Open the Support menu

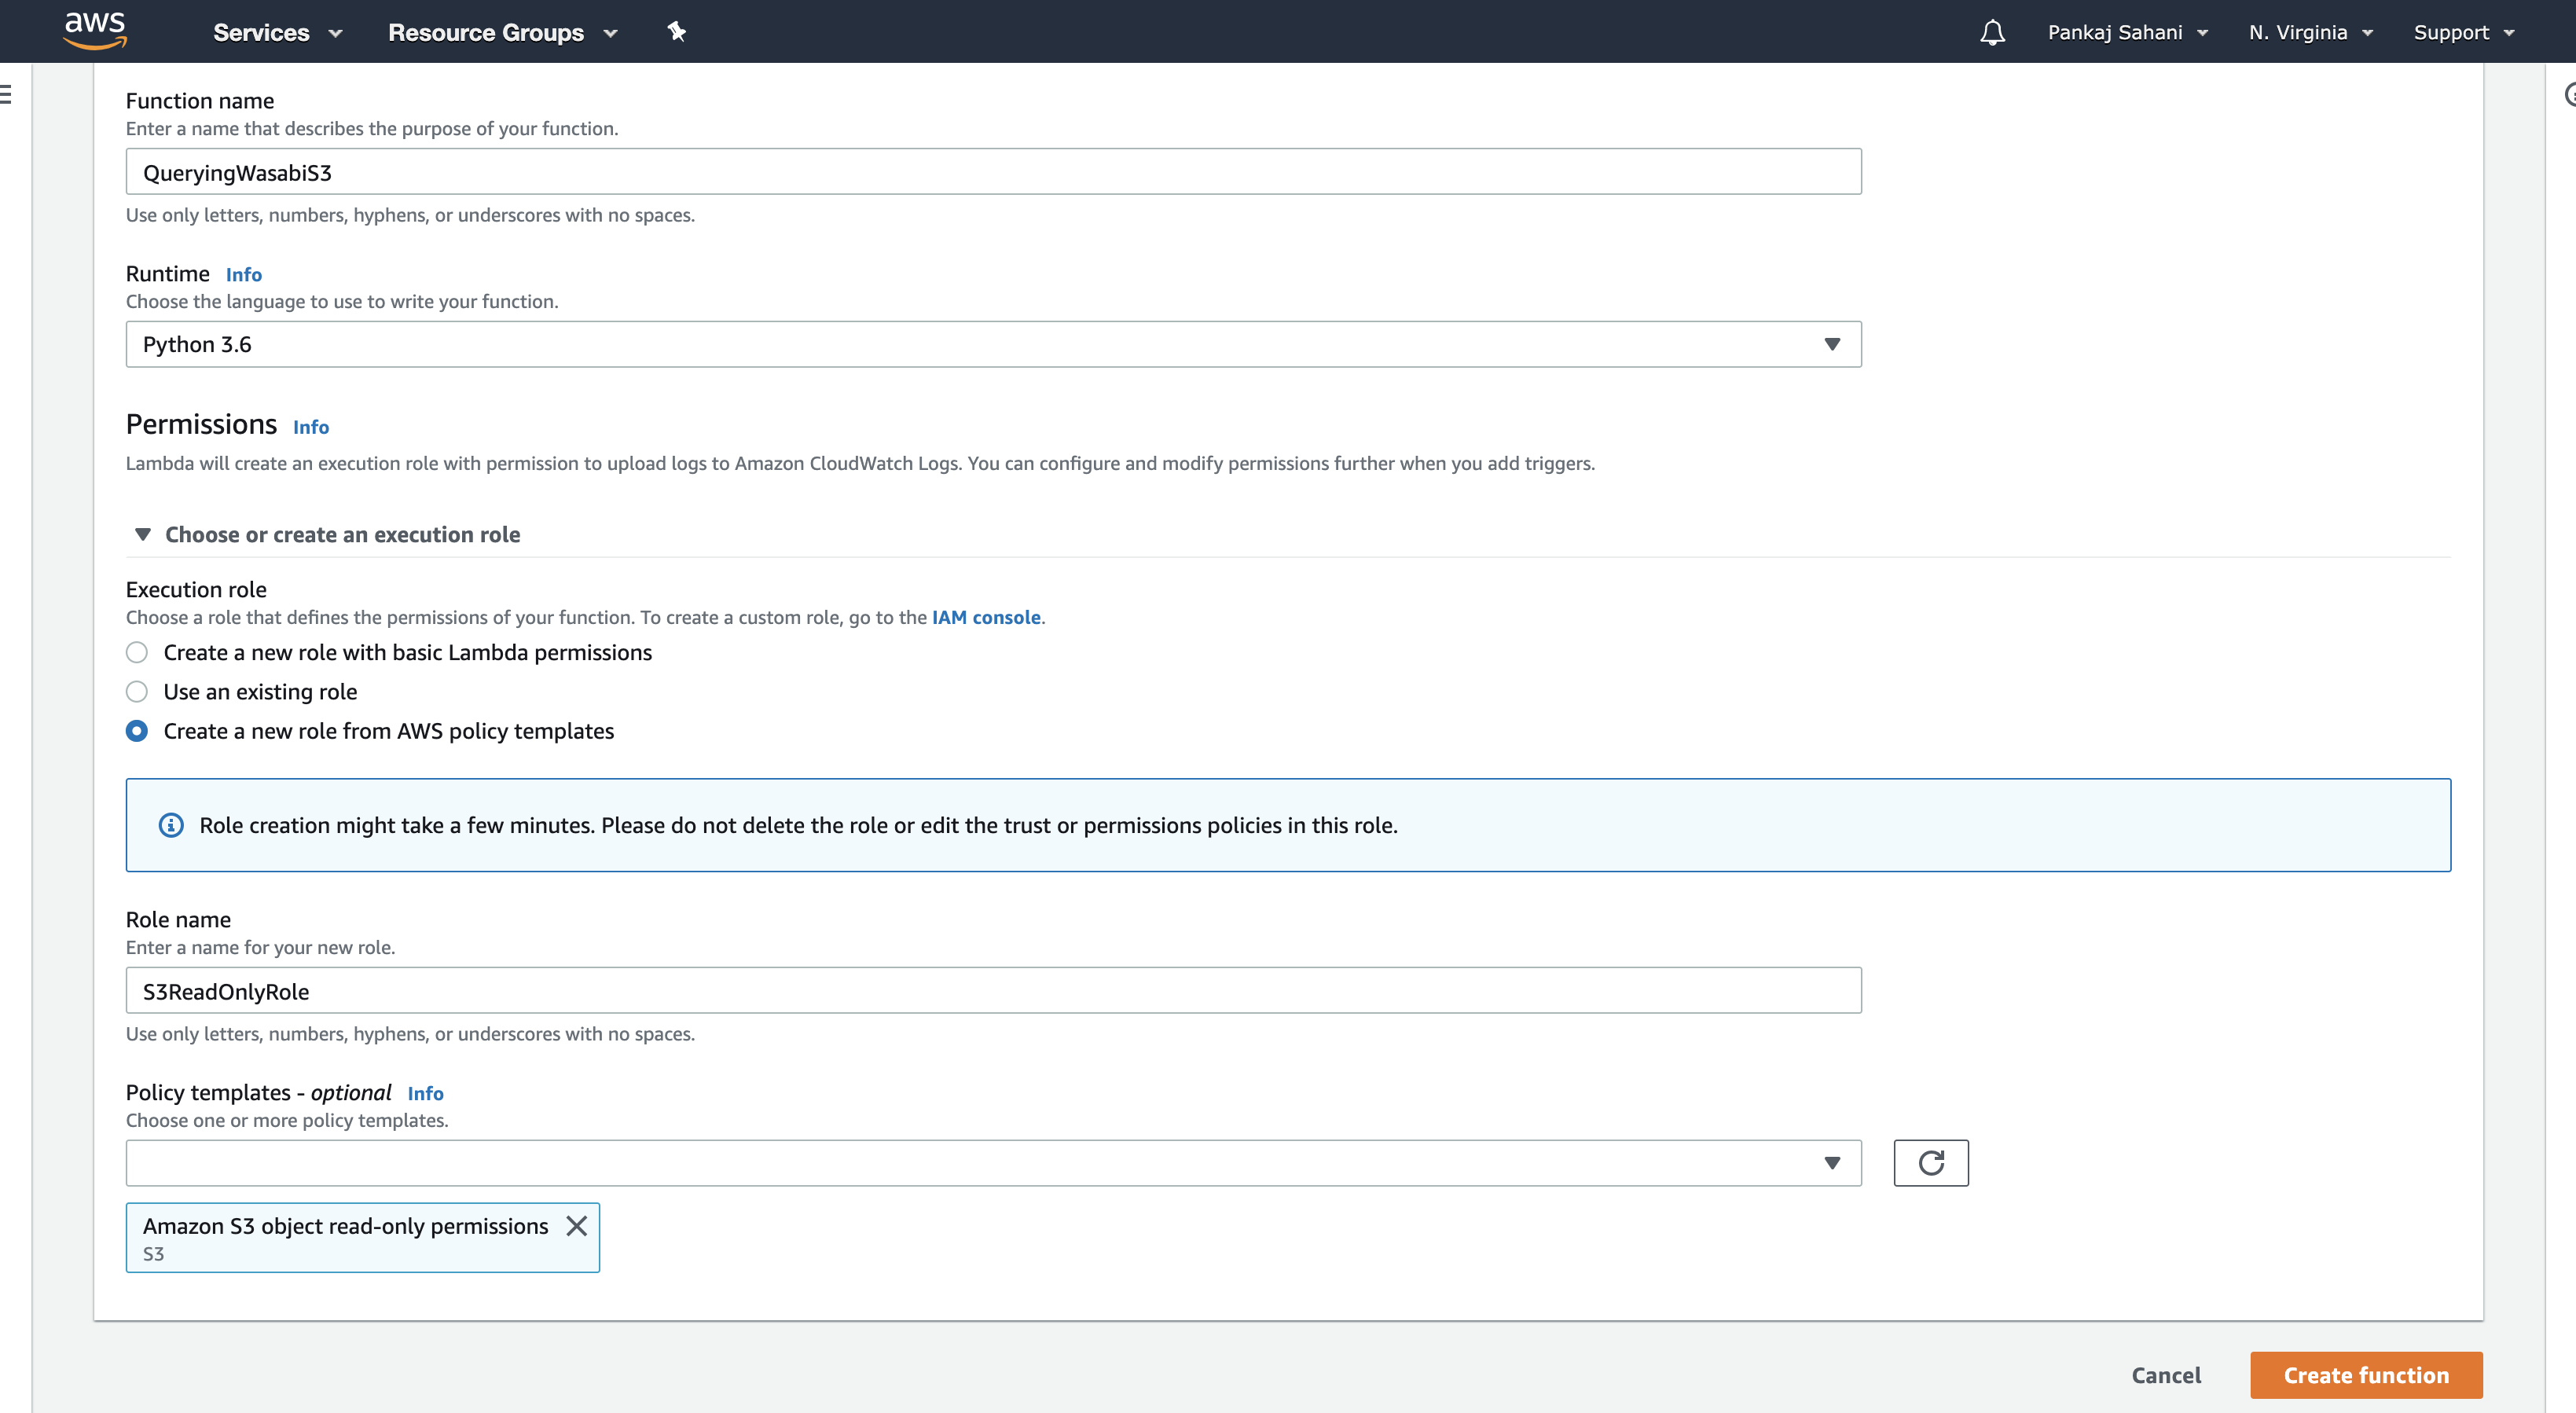2463,32
